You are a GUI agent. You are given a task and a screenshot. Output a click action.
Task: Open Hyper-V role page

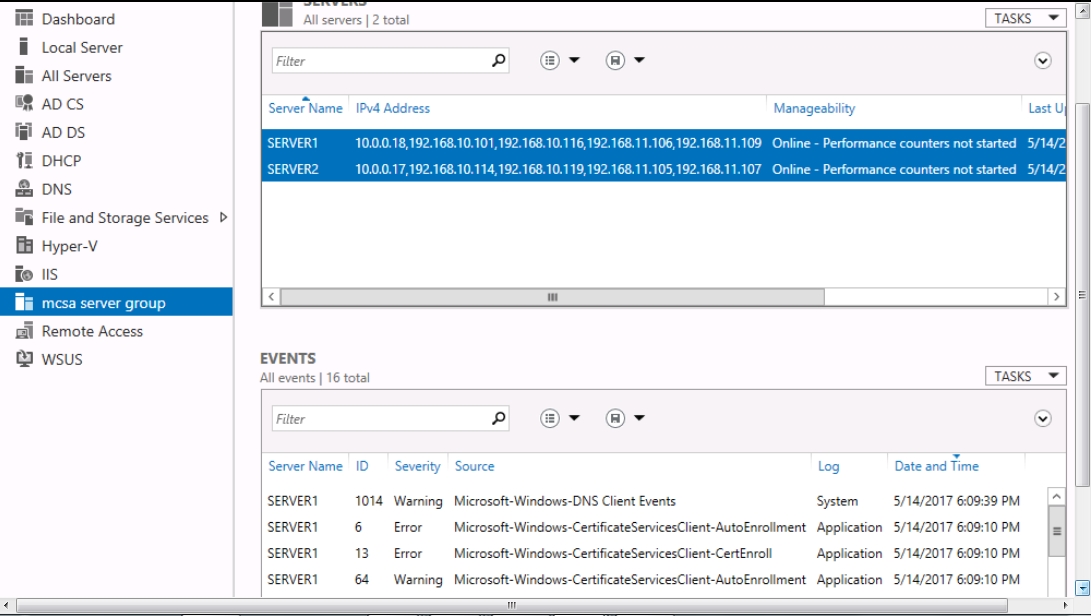click(70, 246)
